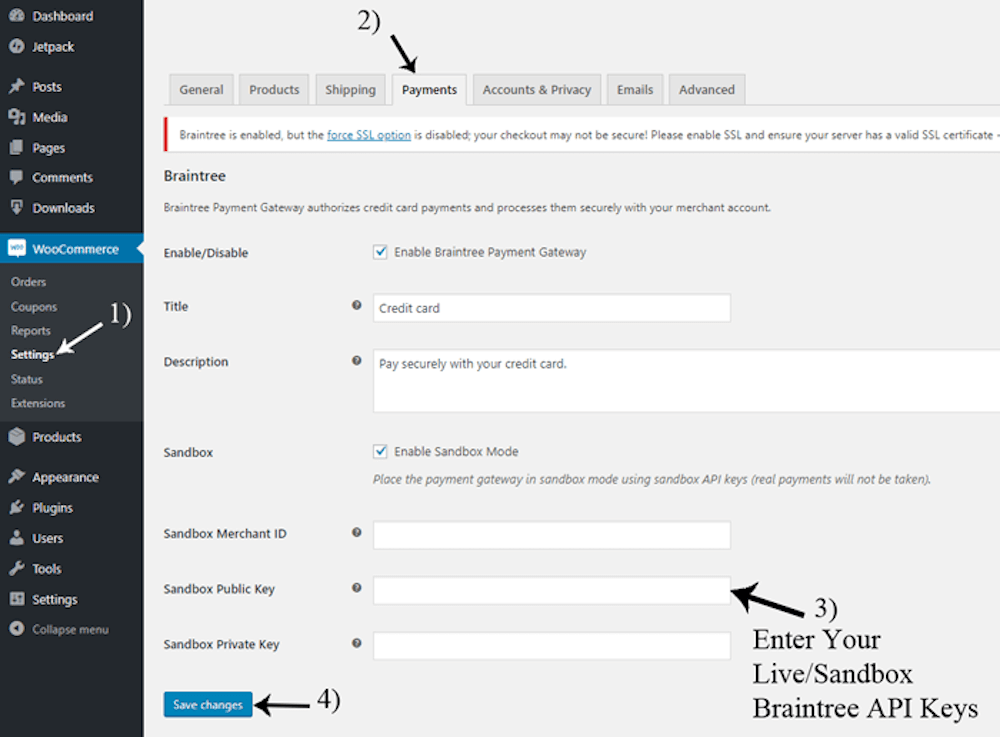Open the Accounts & Privacy tab
The height and width of the screenshot is (737, 1000).
tap(537, 89)
